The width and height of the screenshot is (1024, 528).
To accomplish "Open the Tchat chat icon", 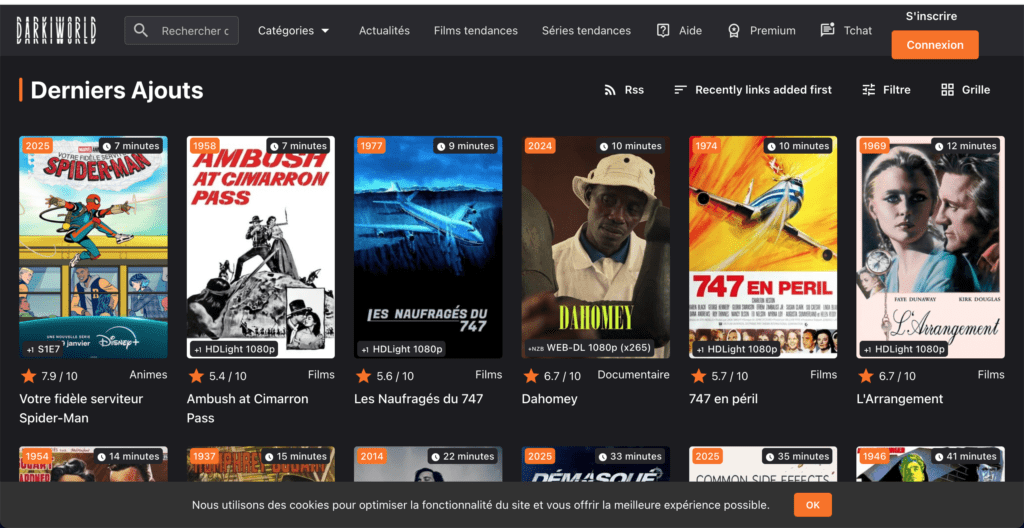I will [x=827, y=30].
